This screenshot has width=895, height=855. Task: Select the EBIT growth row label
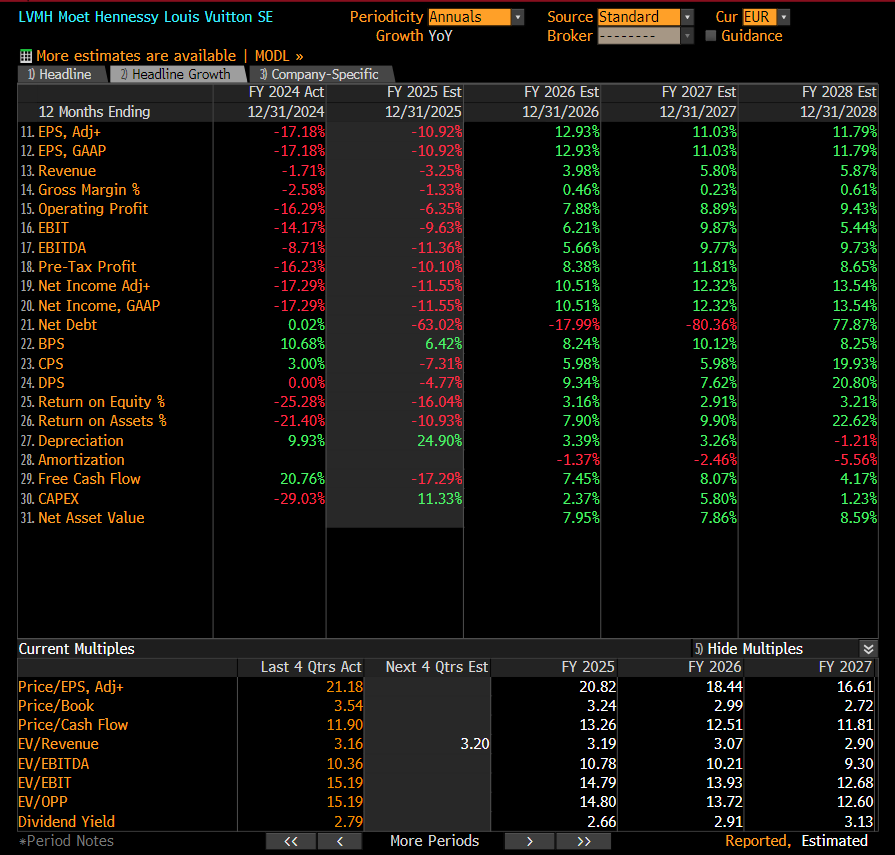point(53,228)
